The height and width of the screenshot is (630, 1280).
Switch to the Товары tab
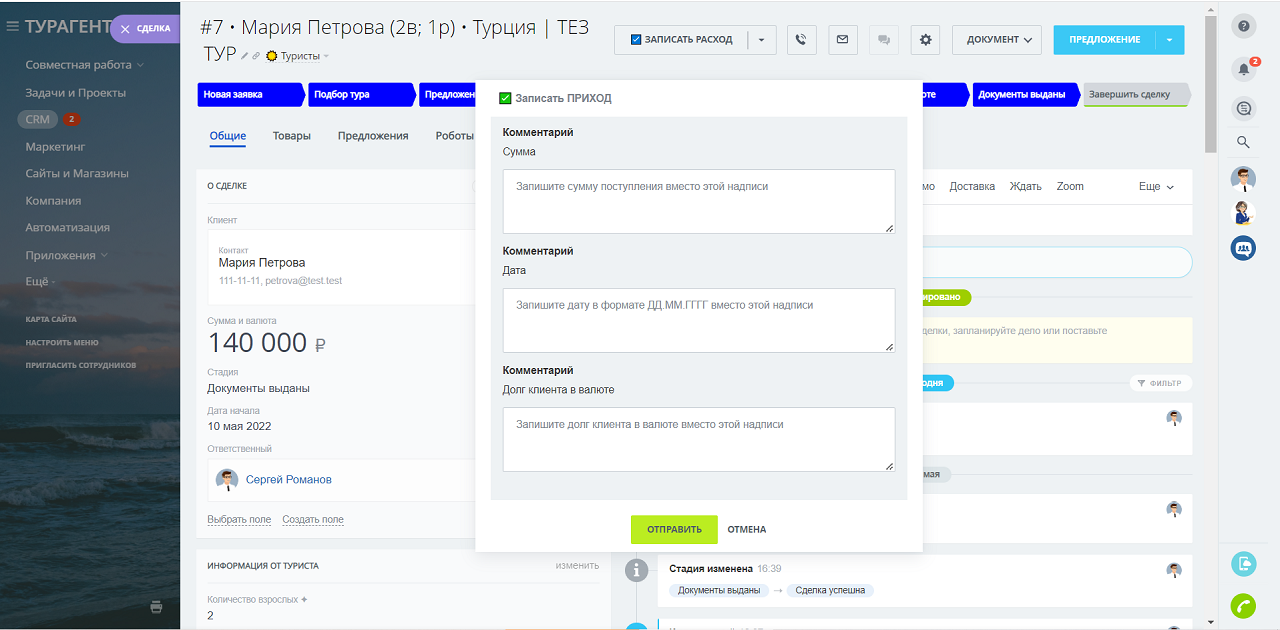pyautogui.click(x=292, y=136)
